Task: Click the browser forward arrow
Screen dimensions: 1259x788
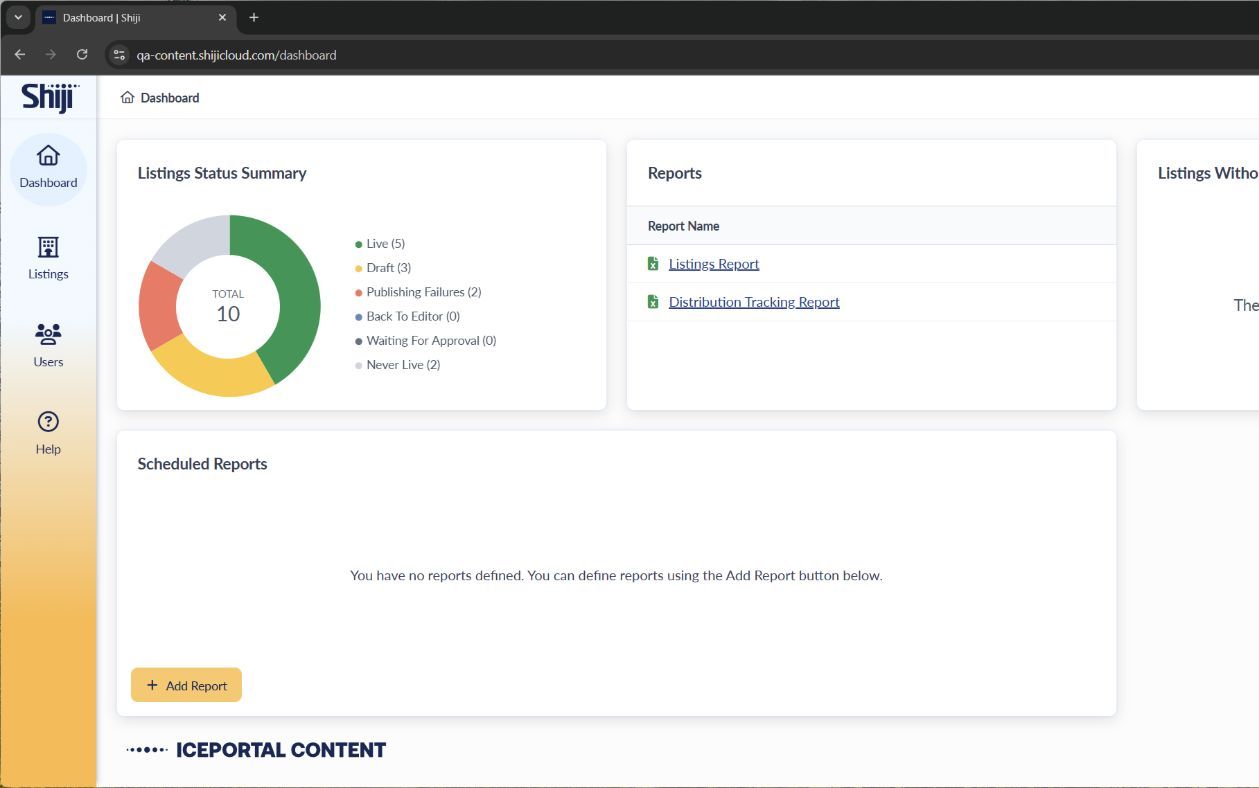Action: (x=51, y=54)
